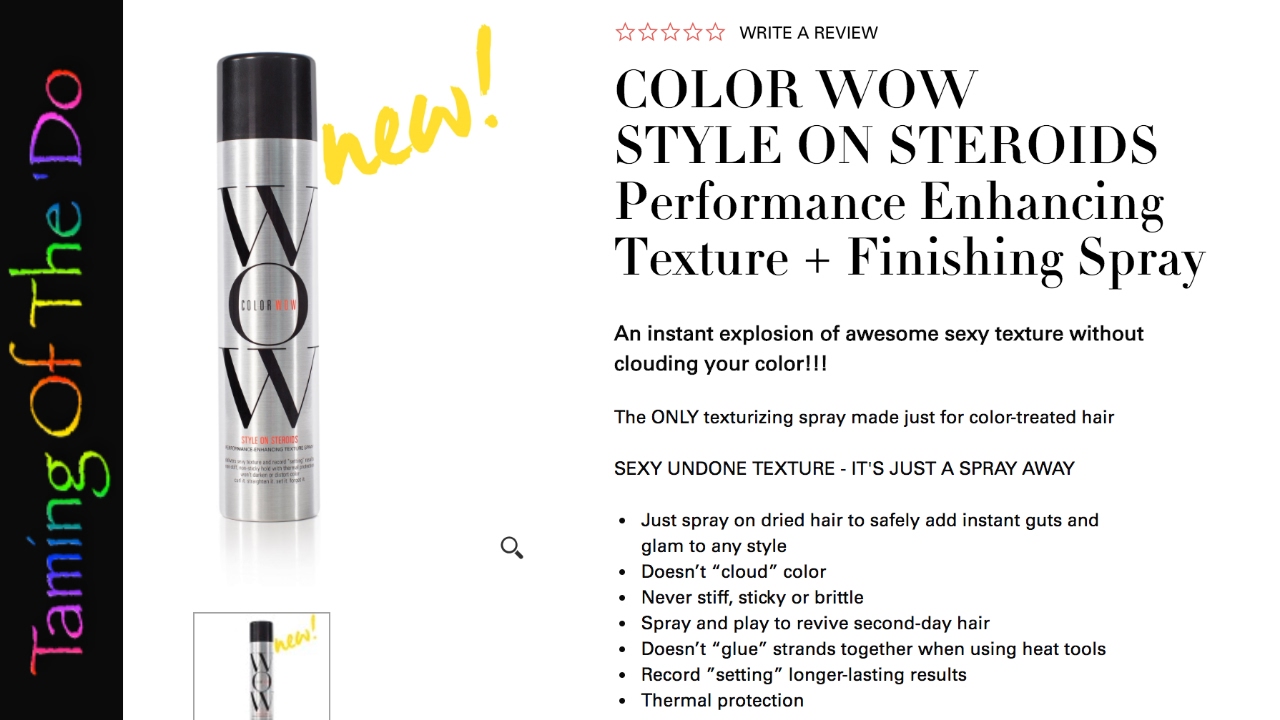Click the instant explosion tagline text
The height and width of the screenshot is (720, 1280).
pos(879,348)
